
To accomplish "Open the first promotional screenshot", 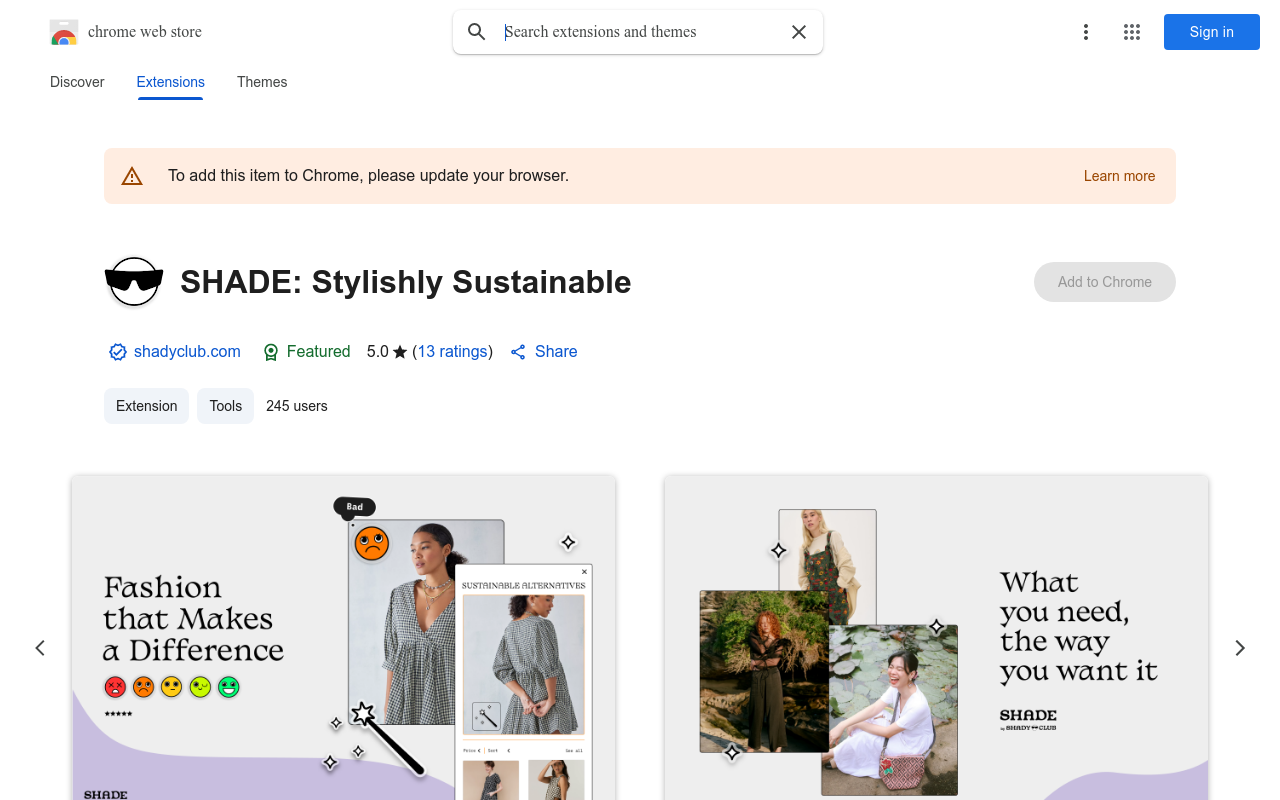I will [342, 640].
